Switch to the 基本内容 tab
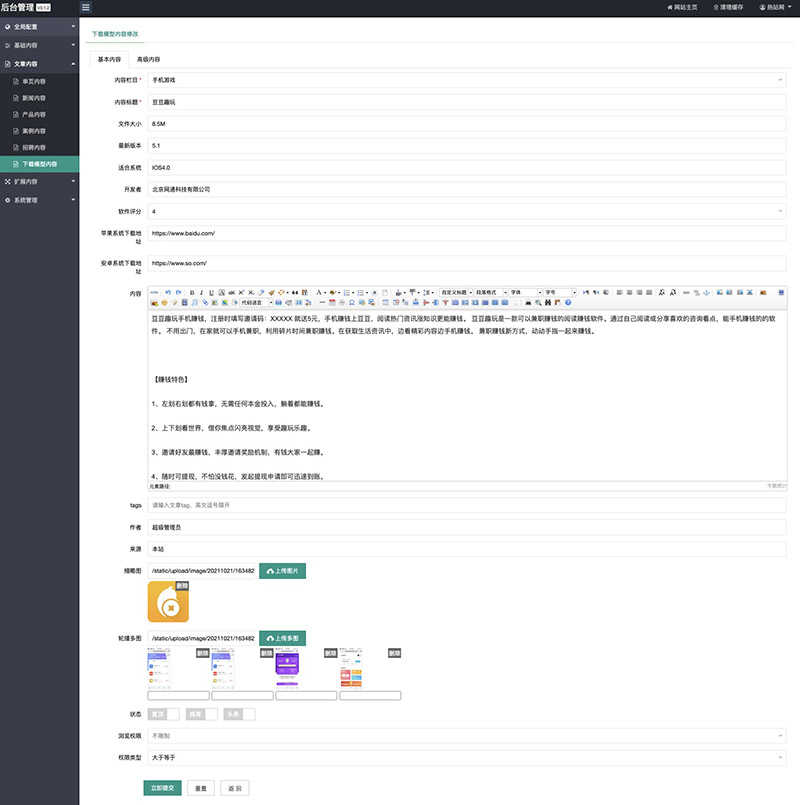The height and width of the screenshot is (805, 800). point(109,60)
